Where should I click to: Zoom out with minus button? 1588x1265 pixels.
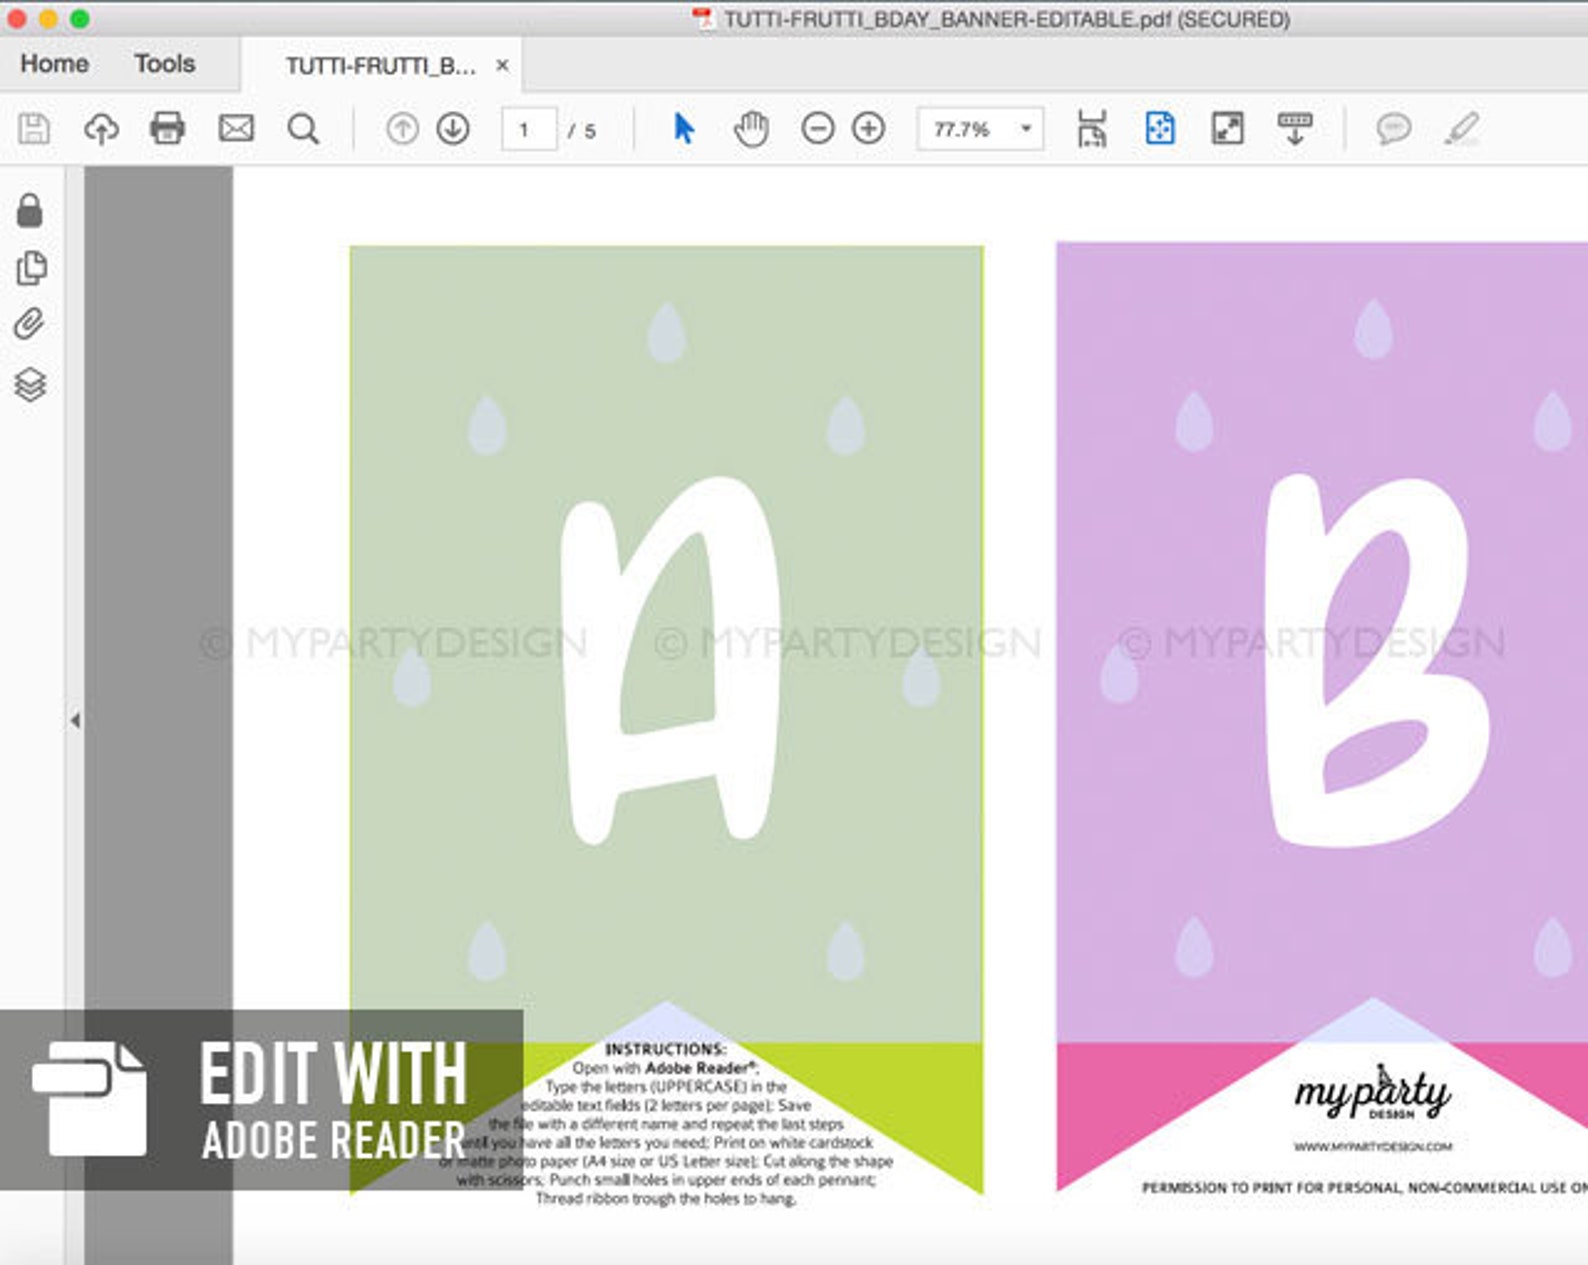[817, 129]
